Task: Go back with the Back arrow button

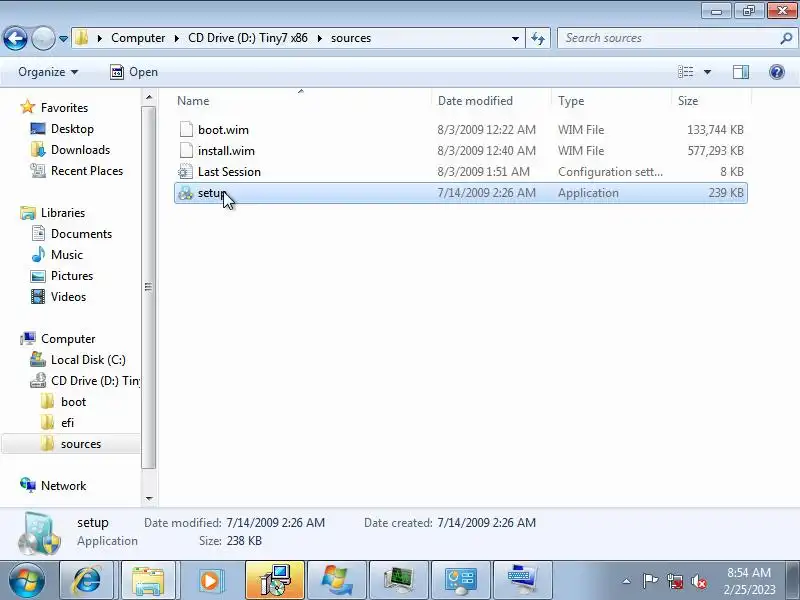Action: point(15,38)
